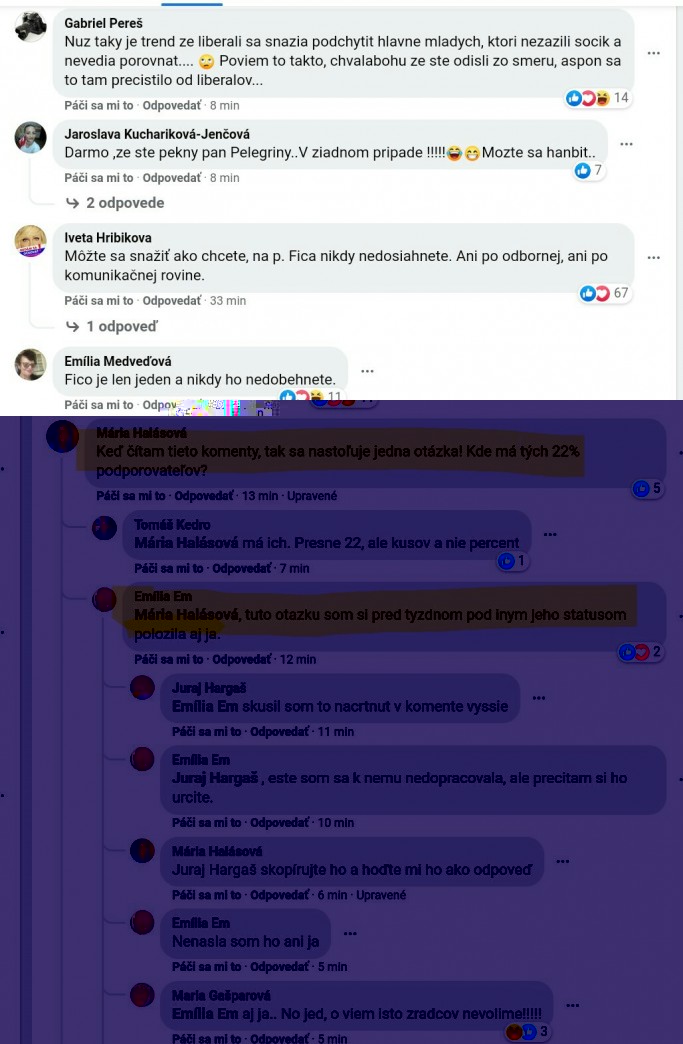Open three-dot menu on Jaroslava Kuchariková-Jenčová comment
The width and height of the screenshot is (683, 1044).
pyautogui.click(x=626, y=144)
